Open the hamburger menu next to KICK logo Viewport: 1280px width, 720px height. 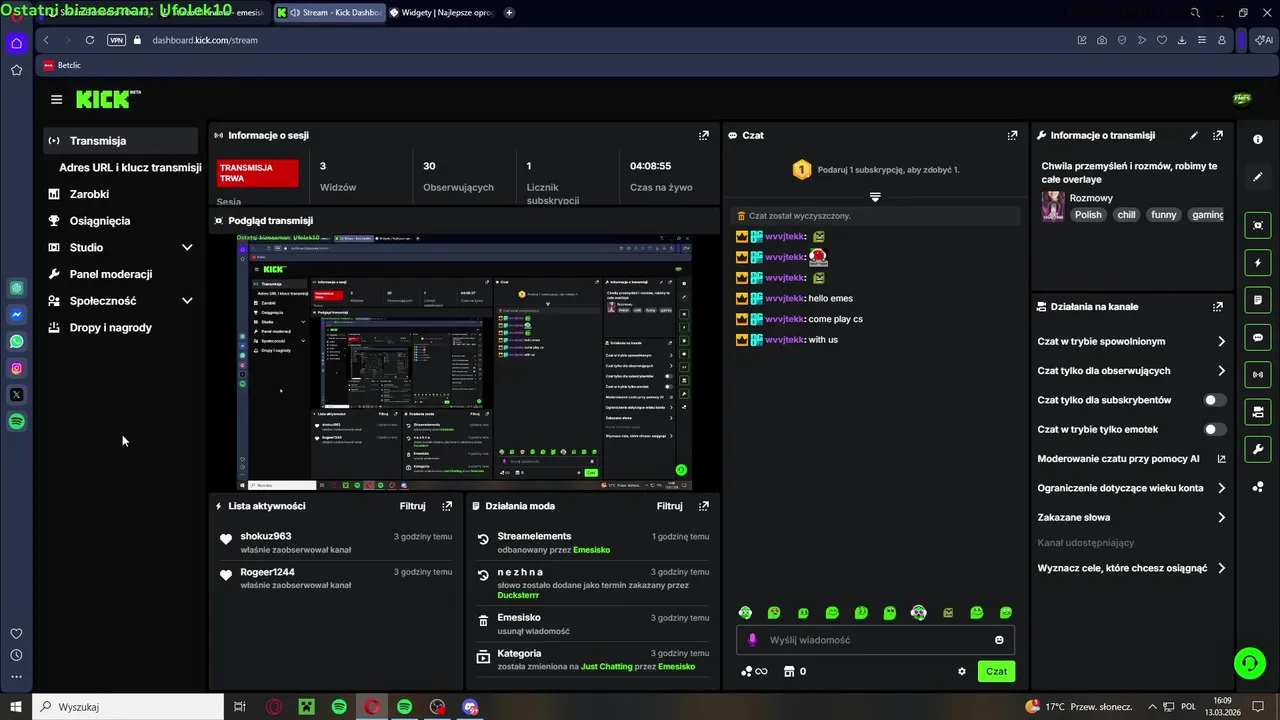pos(56,99)
